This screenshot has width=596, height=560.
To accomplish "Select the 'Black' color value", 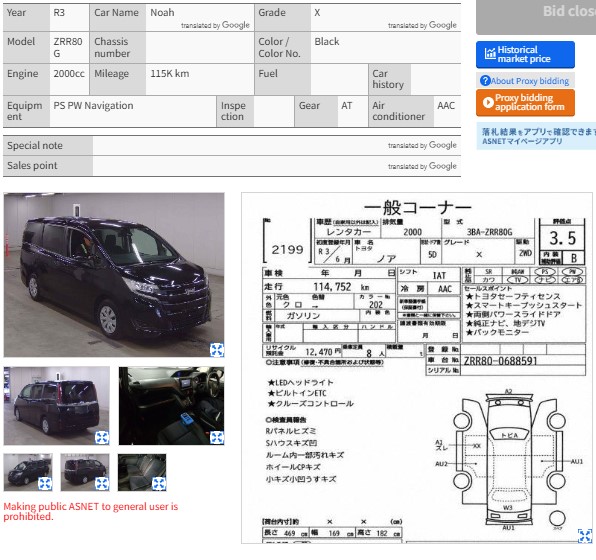I will click(327, 41).
